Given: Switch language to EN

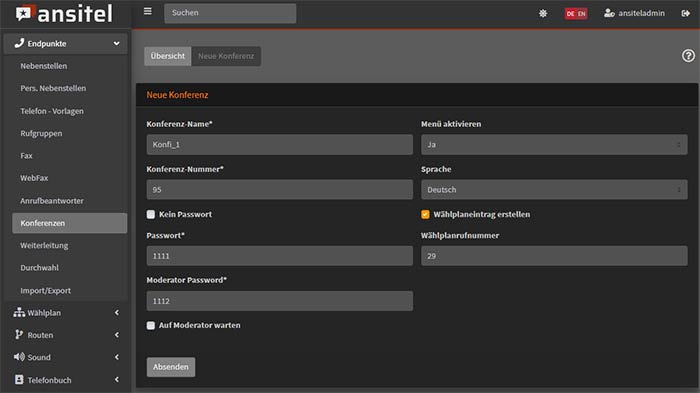Looking at the screenshot, I should (582, 14).
